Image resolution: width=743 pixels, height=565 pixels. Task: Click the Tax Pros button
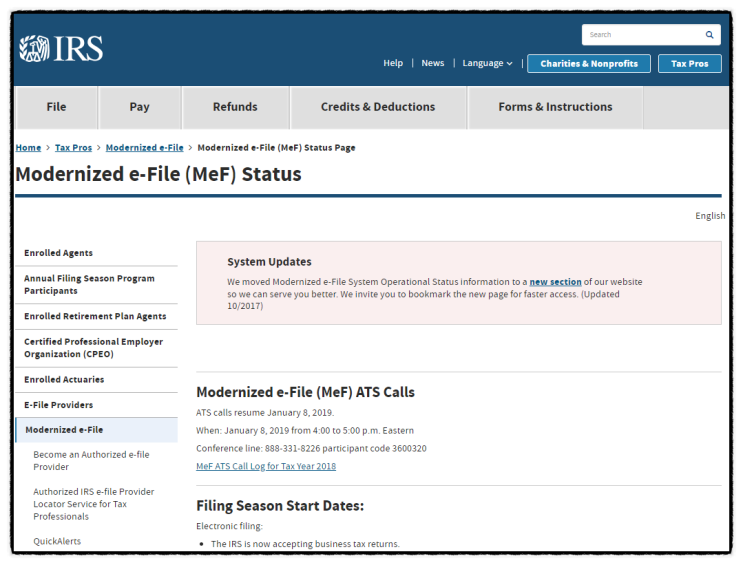point(689,64)
